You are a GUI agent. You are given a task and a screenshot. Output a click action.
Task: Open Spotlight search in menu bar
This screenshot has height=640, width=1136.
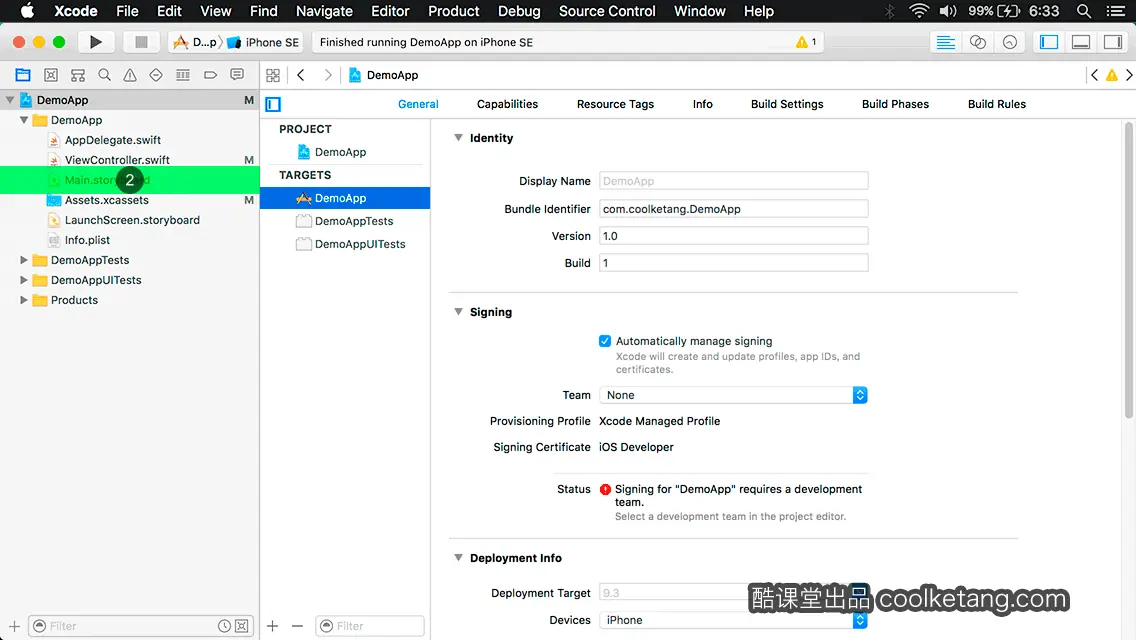click(1084, 11)
